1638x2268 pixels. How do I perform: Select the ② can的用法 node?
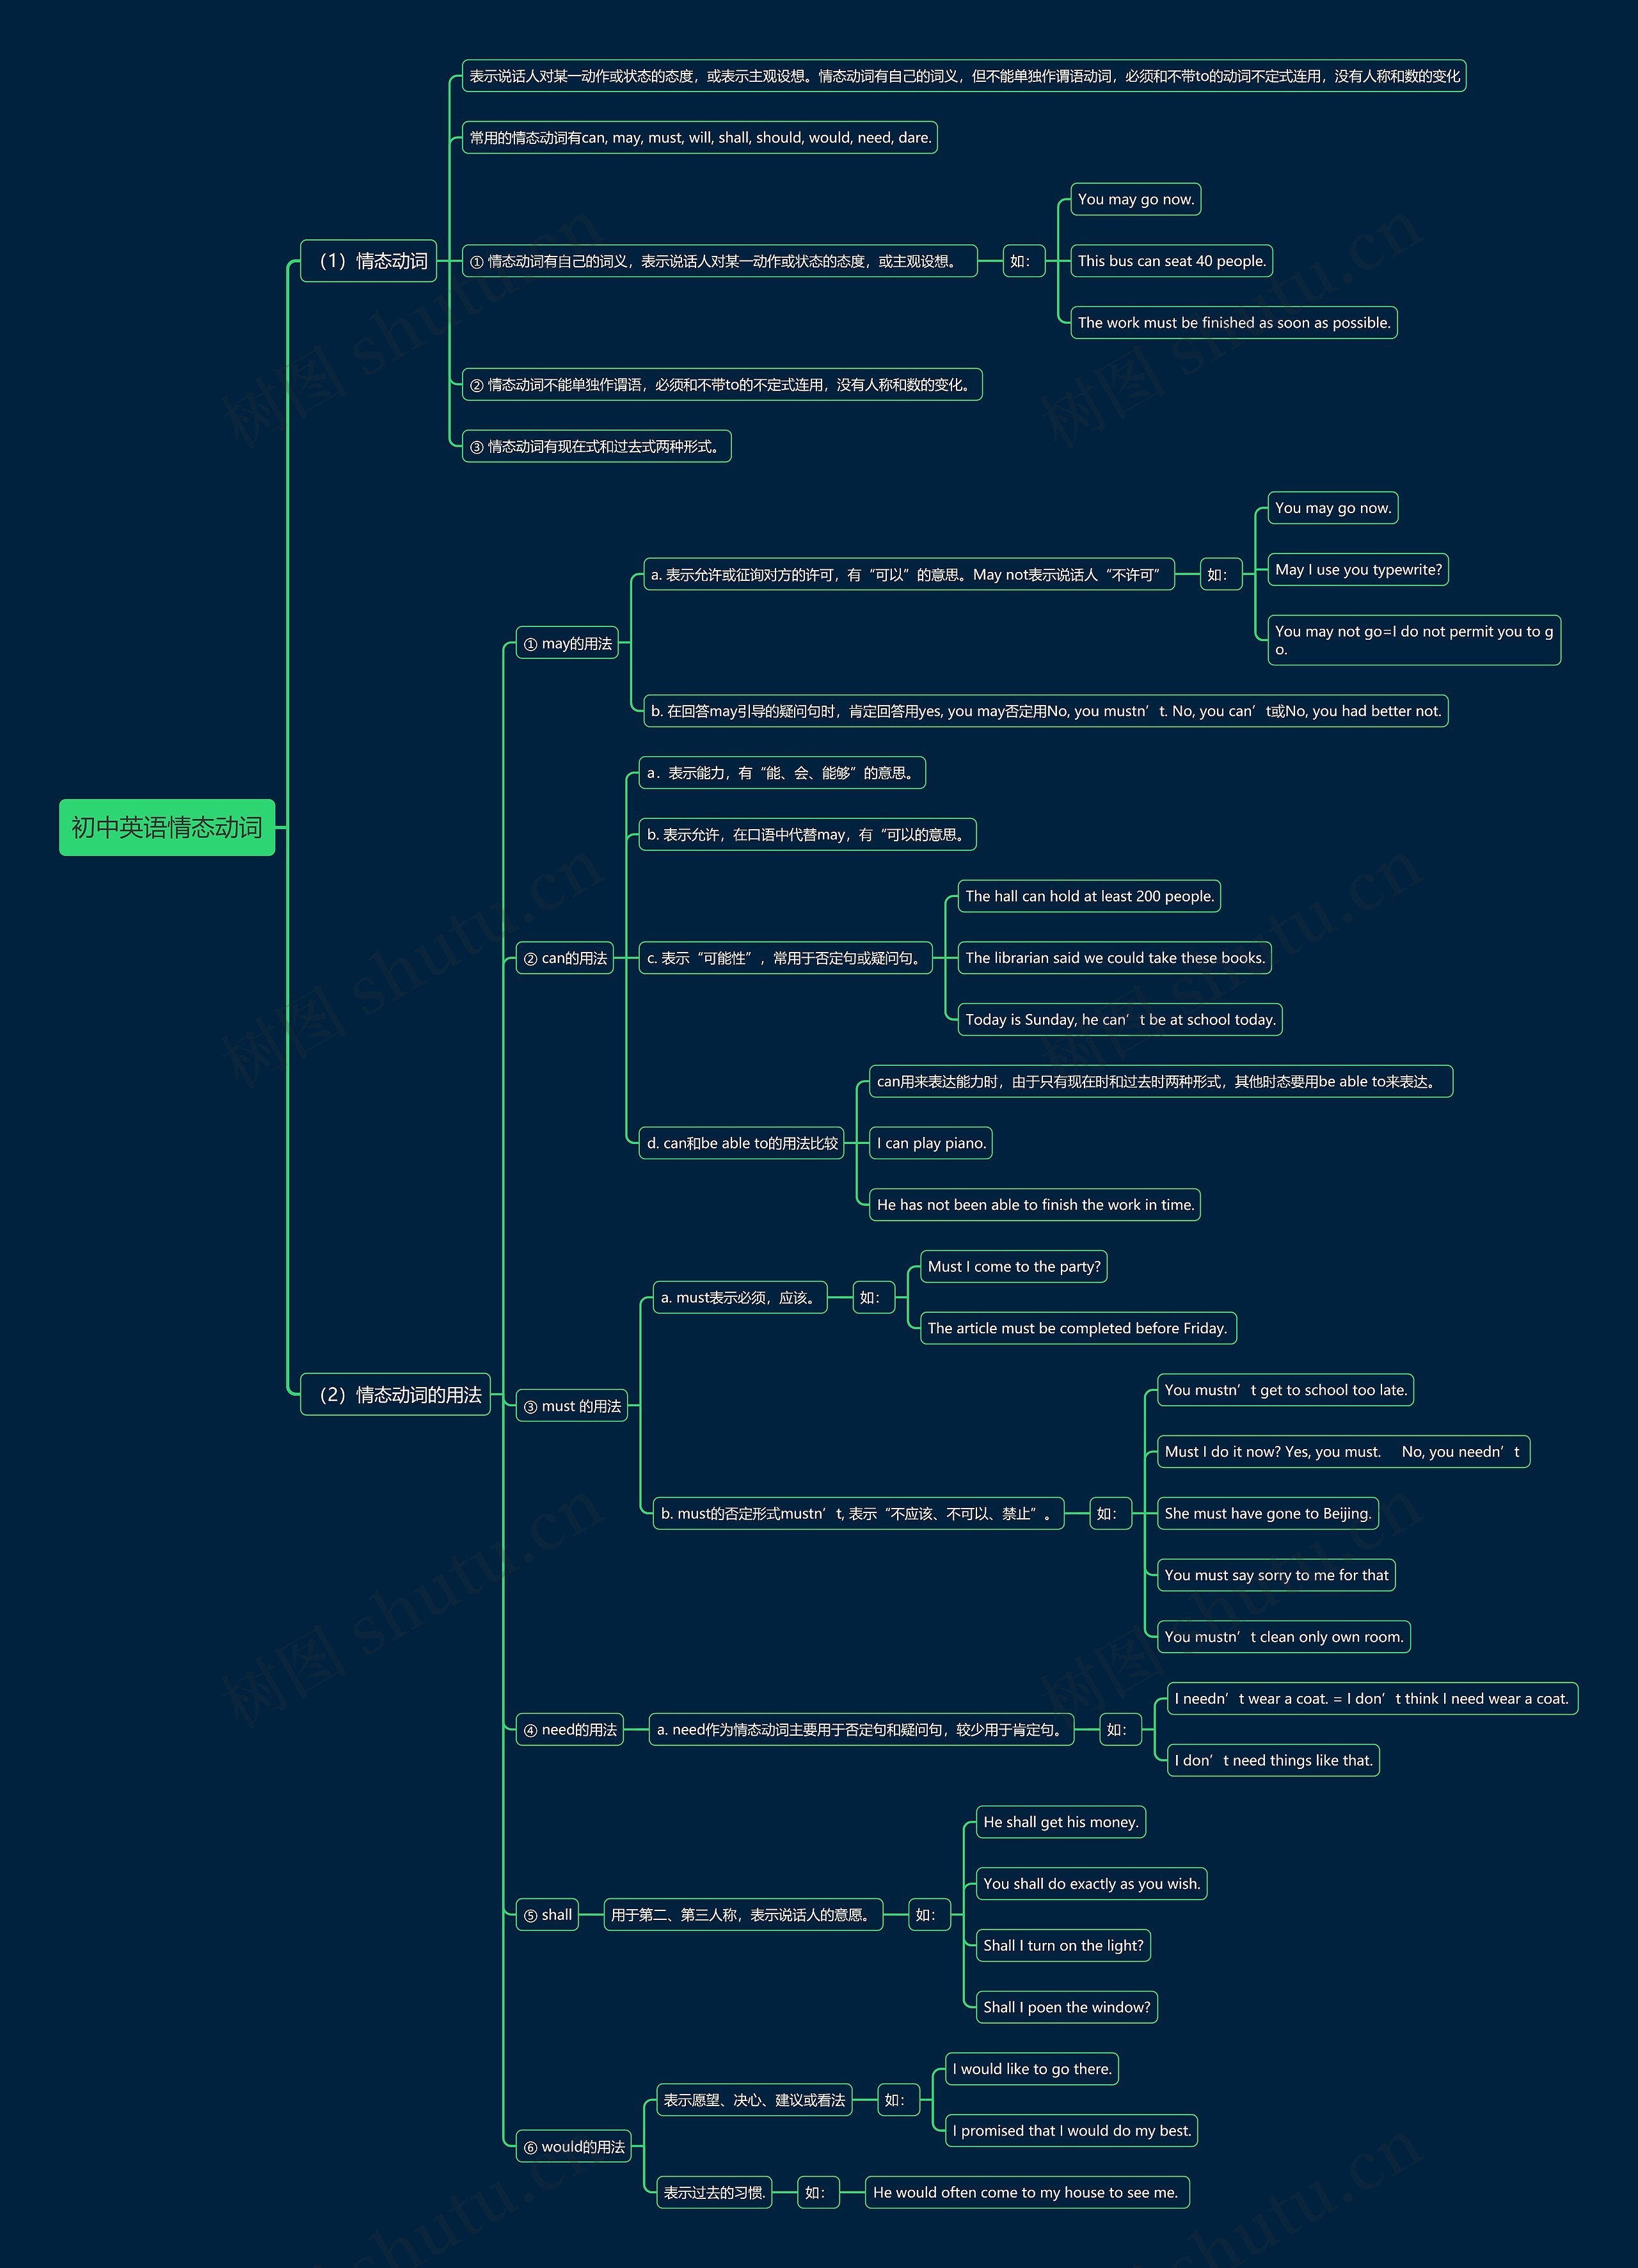(565, 958)
